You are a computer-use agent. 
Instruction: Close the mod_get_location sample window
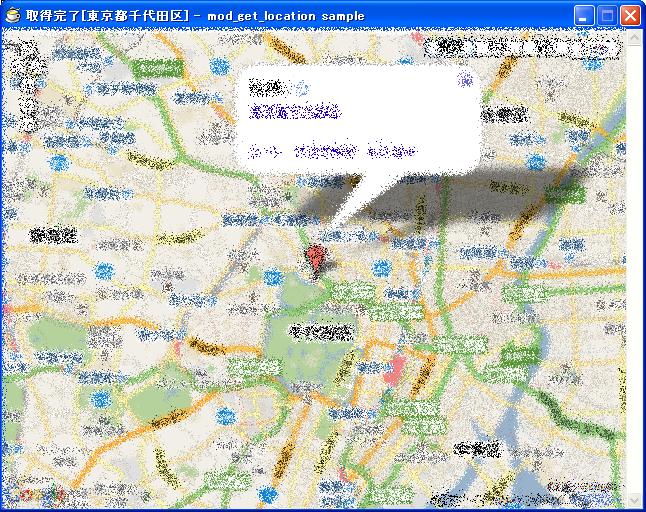(630, 16)
